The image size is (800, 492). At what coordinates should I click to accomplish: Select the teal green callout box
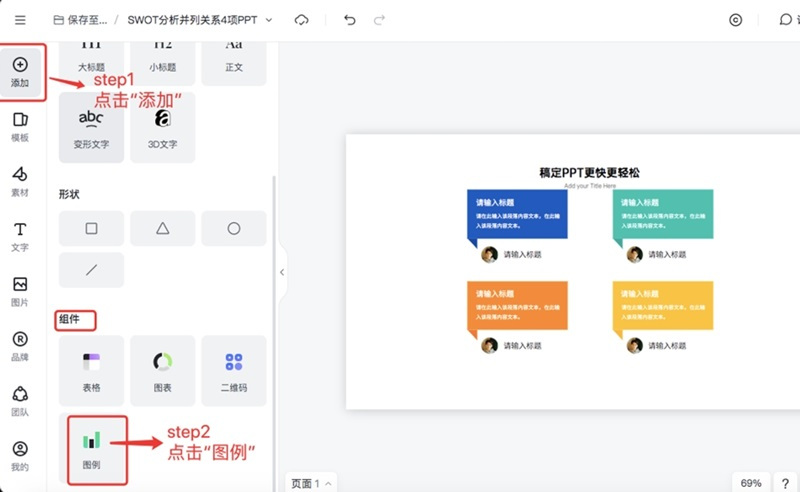coord(663,214)
